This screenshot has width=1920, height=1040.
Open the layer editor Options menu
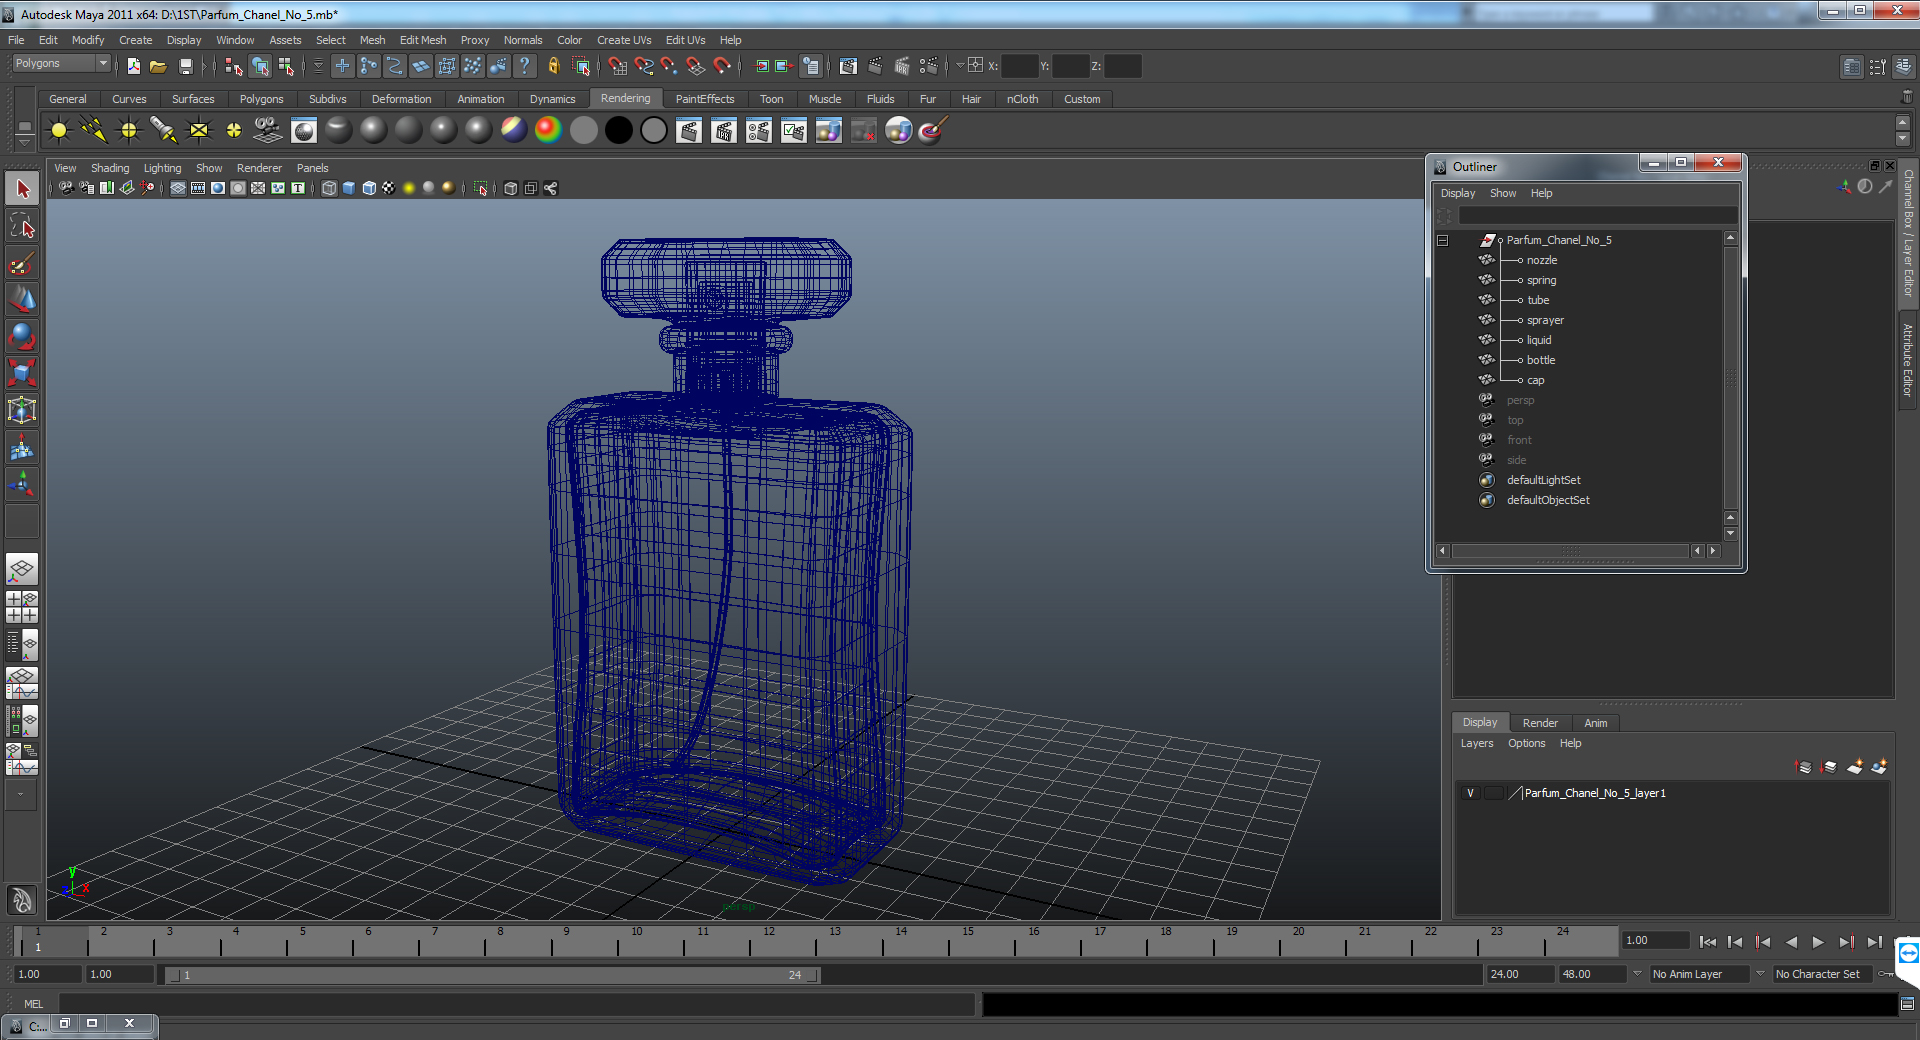point(1526,743)
